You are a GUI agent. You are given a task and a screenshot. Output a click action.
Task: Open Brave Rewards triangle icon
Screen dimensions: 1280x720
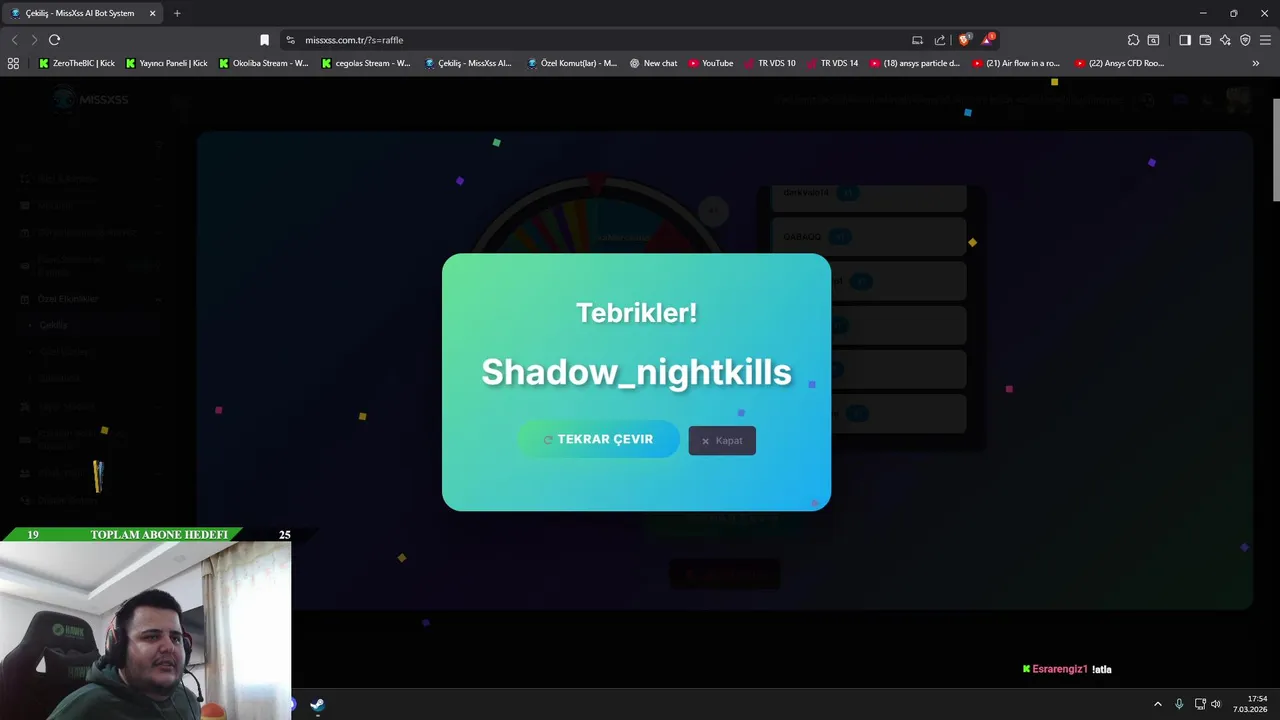tap(988, 40)
